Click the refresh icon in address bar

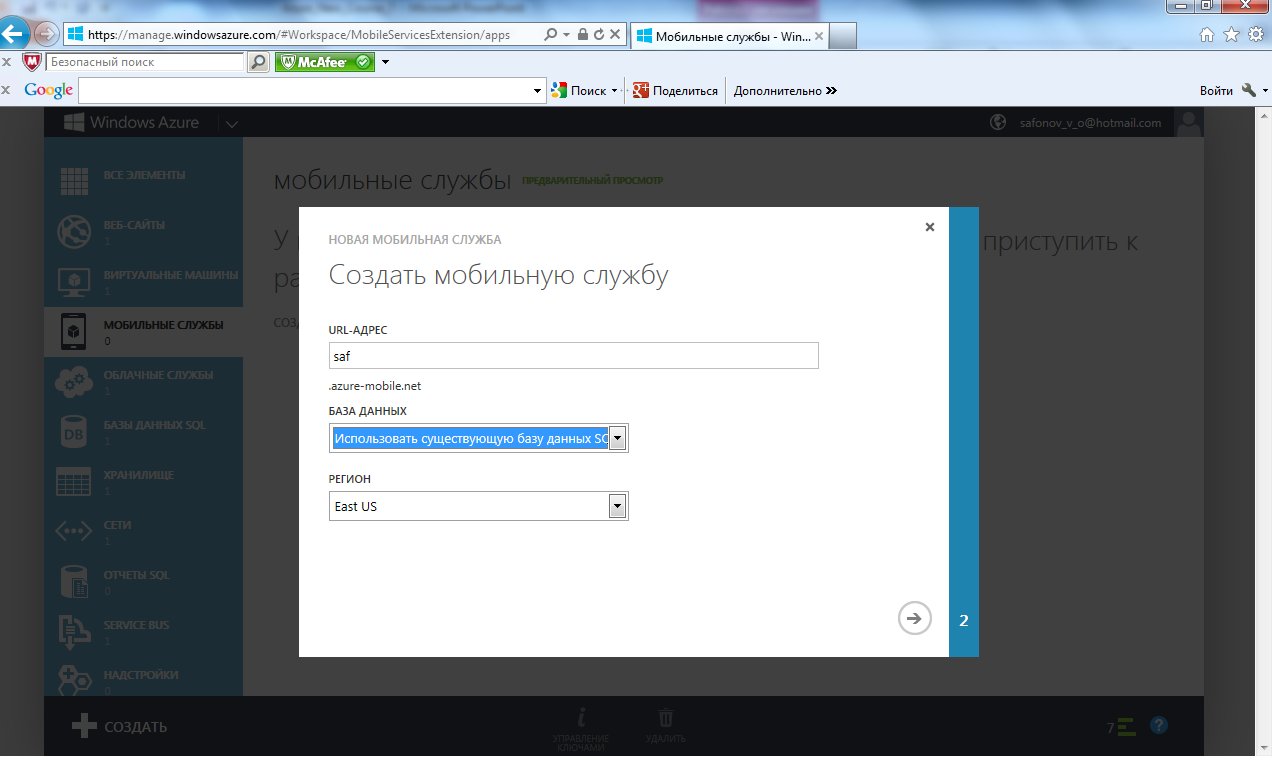[599, 34]
